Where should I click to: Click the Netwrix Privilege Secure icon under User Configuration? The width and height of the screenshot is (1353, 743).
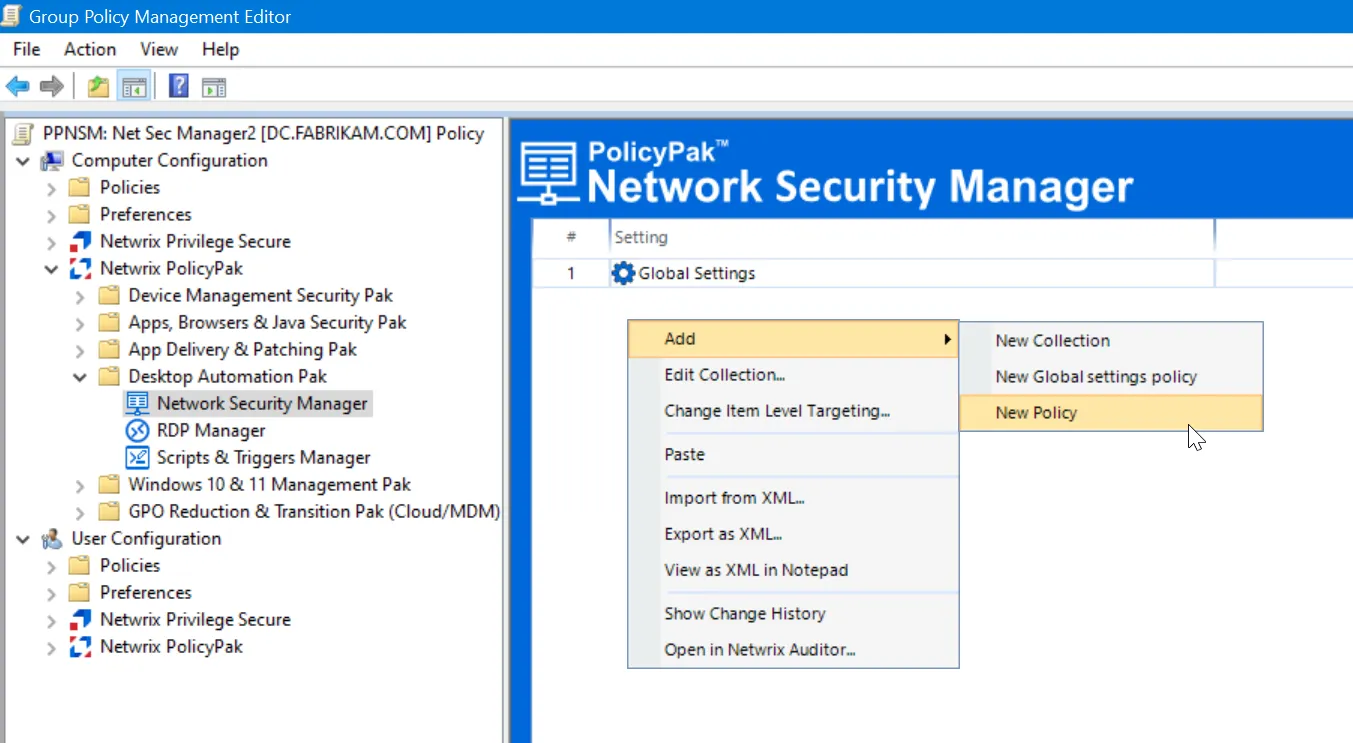pyautogui.click(x=80, y=620)
